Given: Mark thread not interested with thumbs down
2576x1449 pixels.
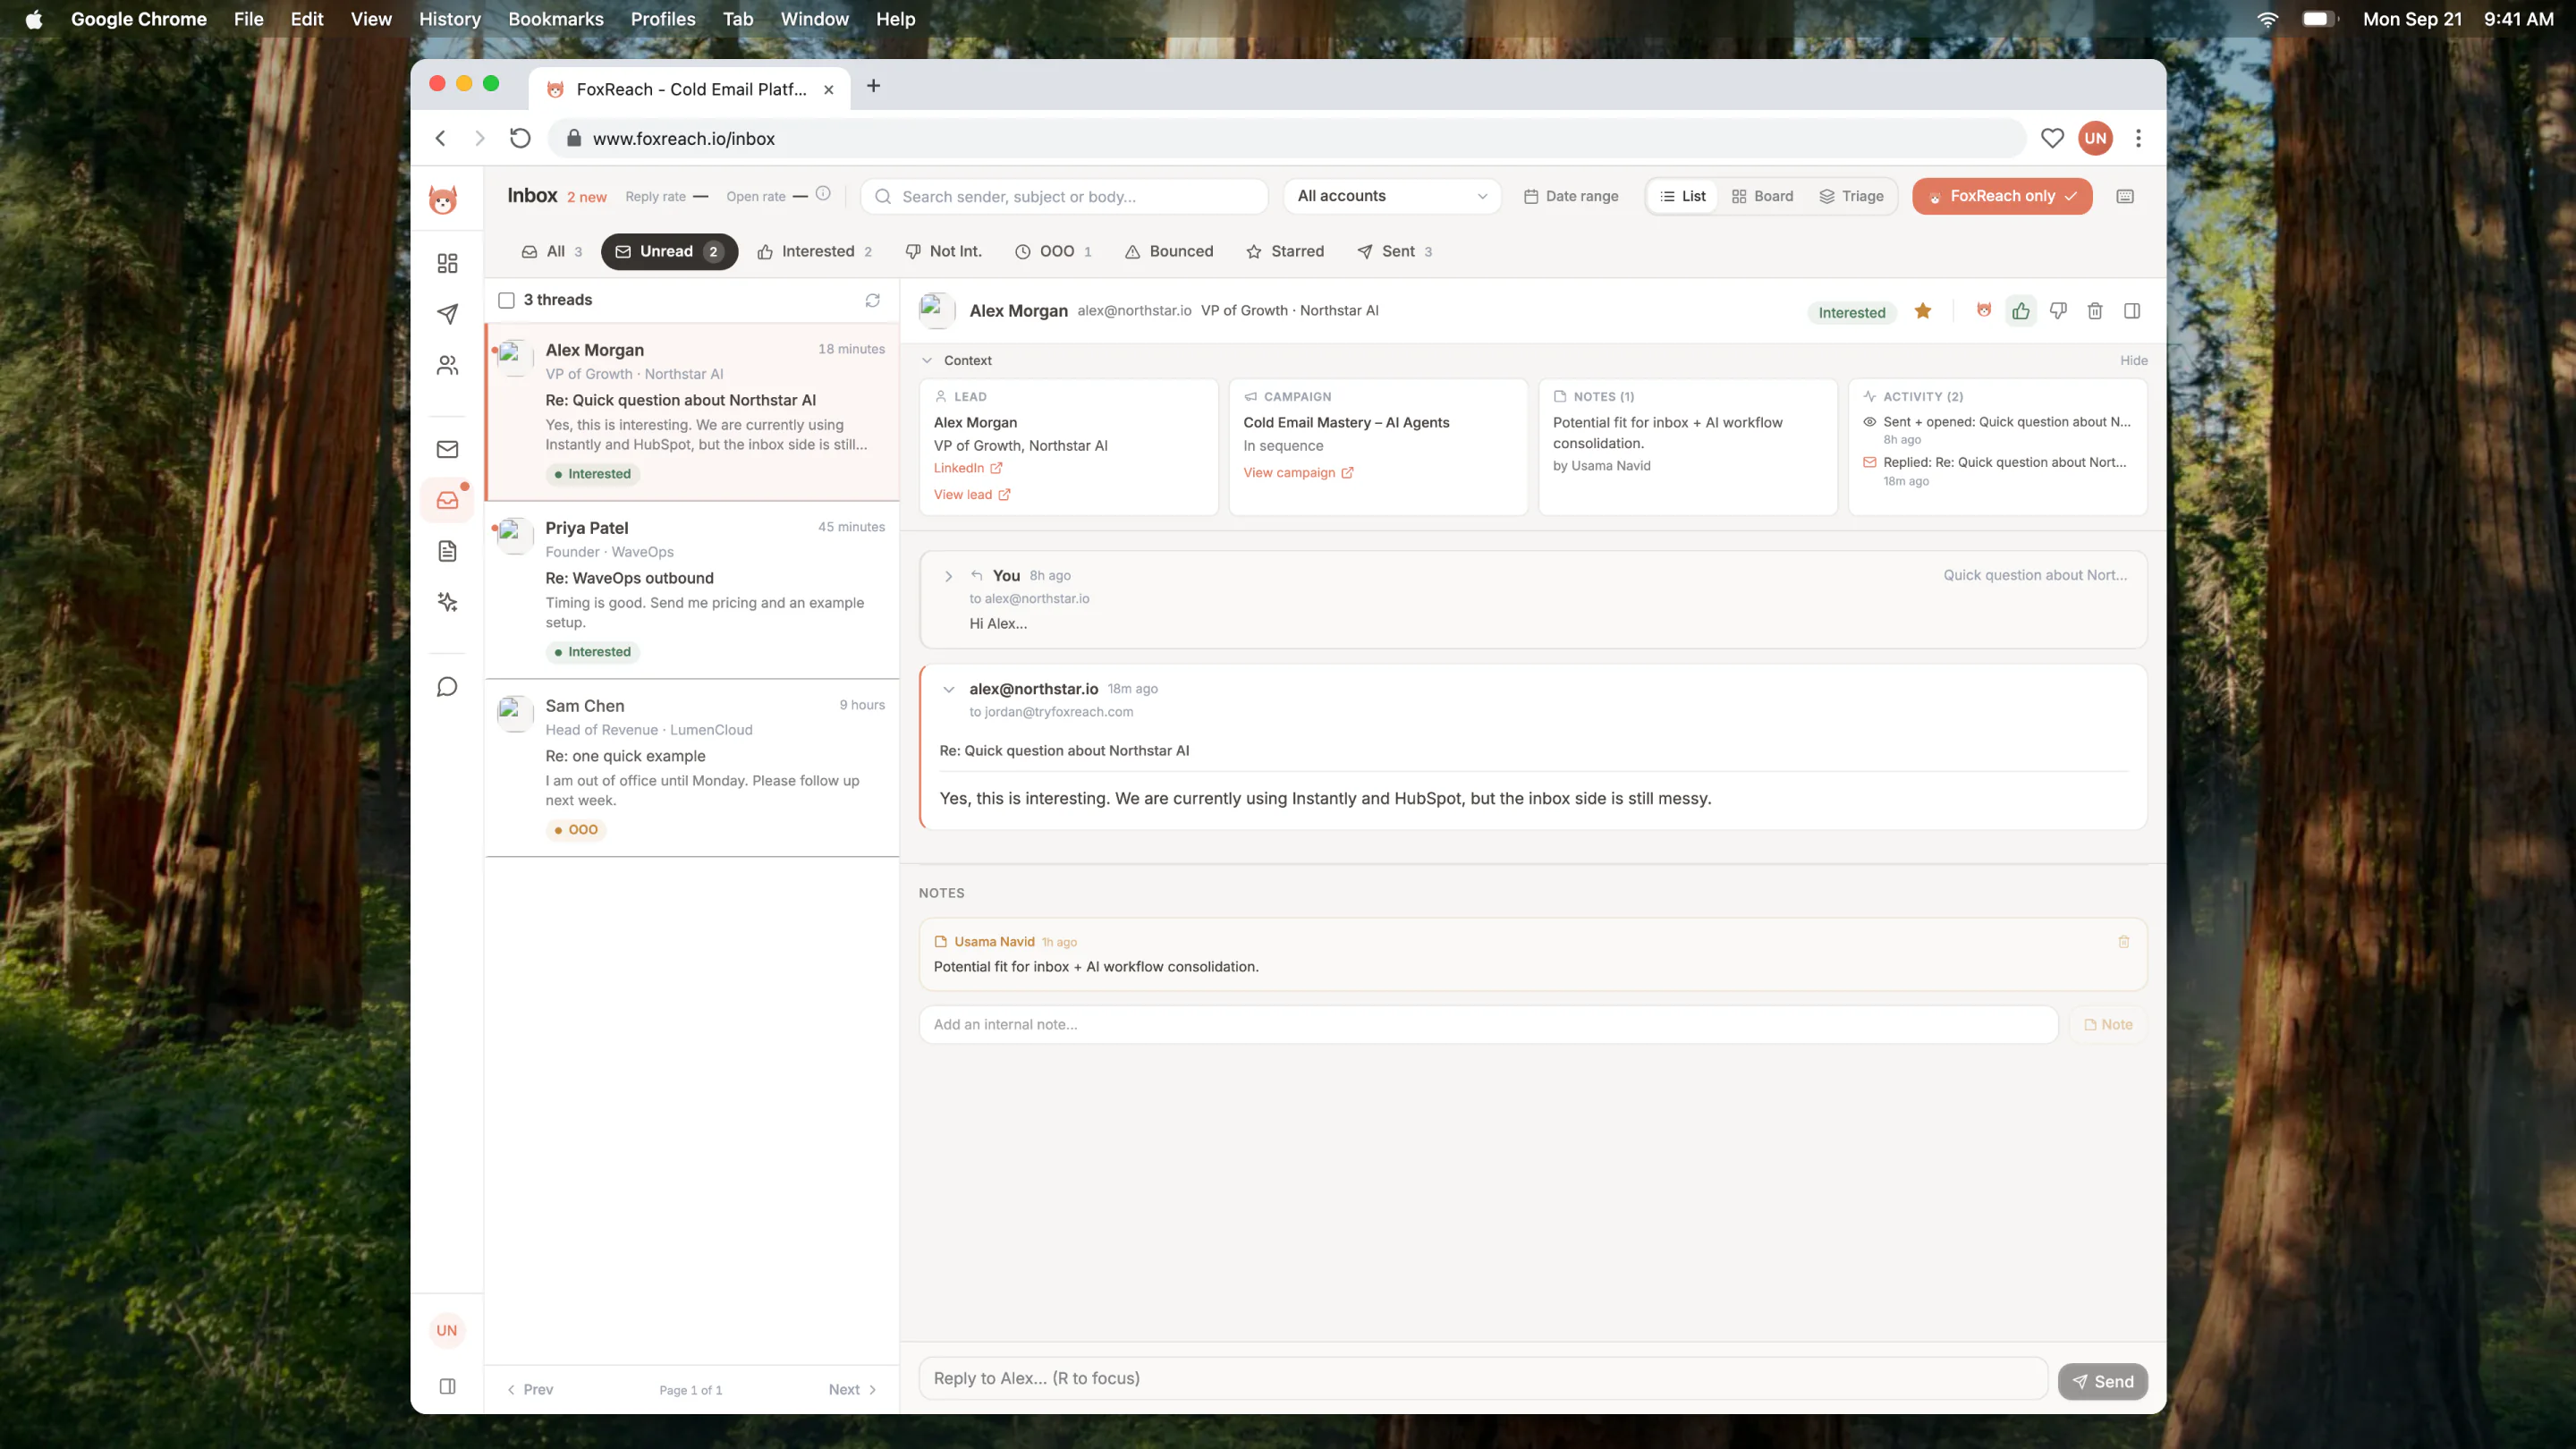Looking at the screenshot, I should click(2058, 311).
